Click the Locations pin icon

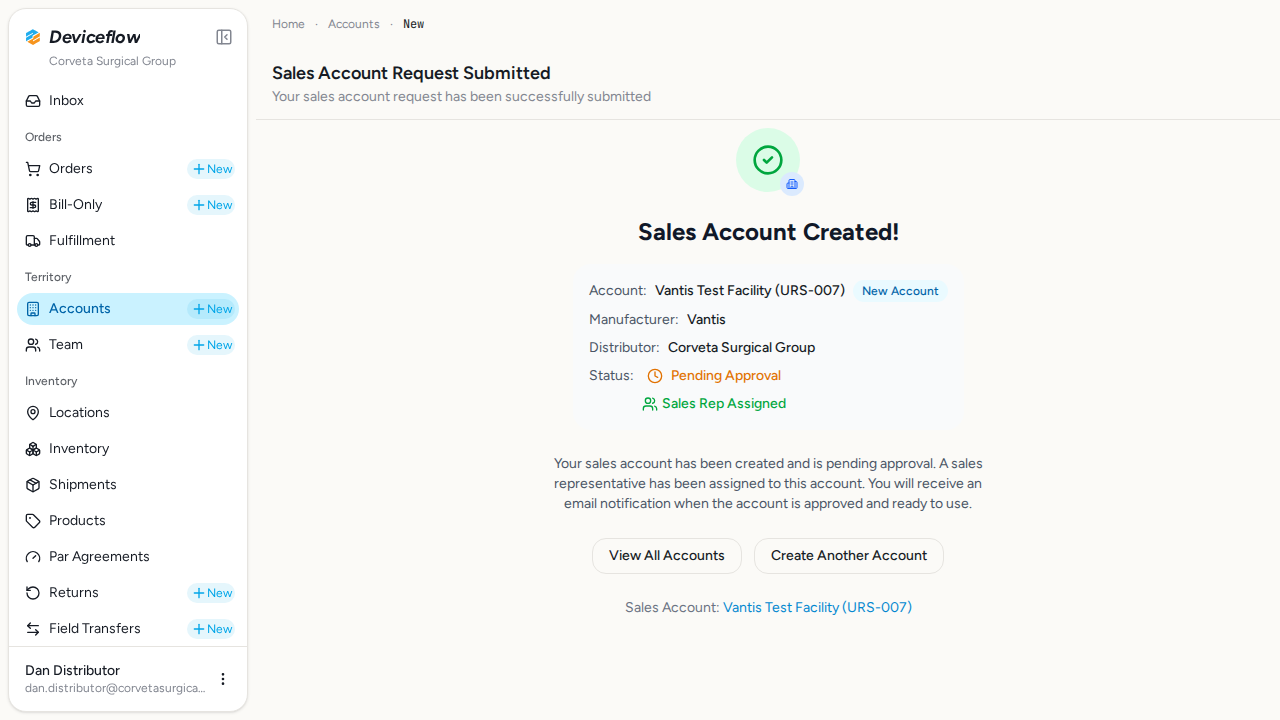click(x=33, y=413)
